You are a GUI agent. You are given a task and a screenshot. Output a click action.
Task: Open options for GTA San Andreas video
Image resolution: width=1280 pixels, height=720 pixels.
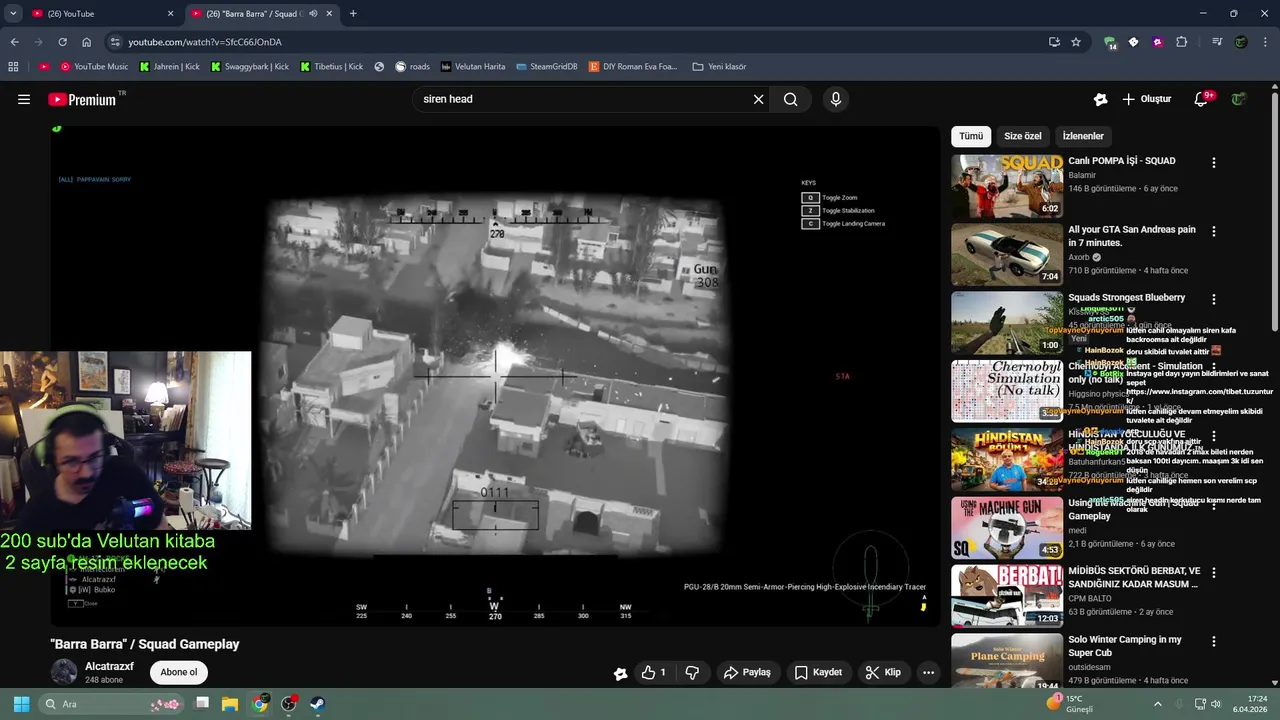[1214, 231]
